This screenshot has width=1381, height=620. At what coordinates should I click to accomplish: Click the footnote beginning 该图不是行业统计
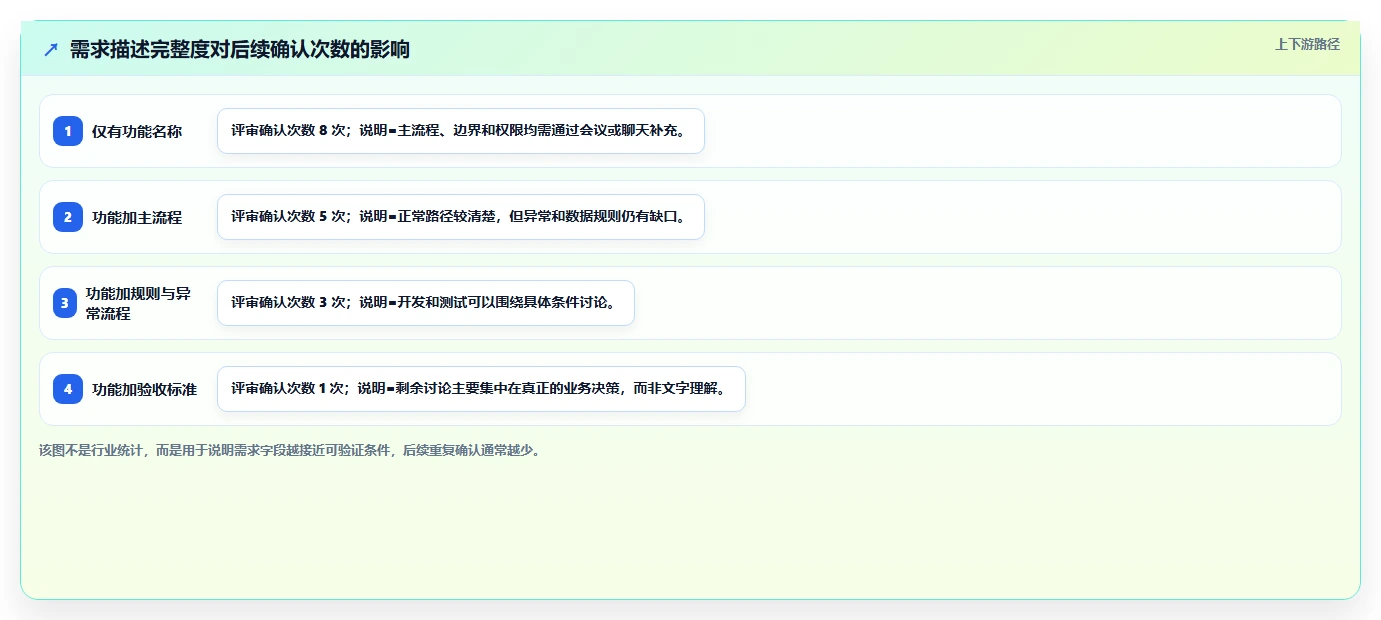pyautogui.click(x=292, y=450)
